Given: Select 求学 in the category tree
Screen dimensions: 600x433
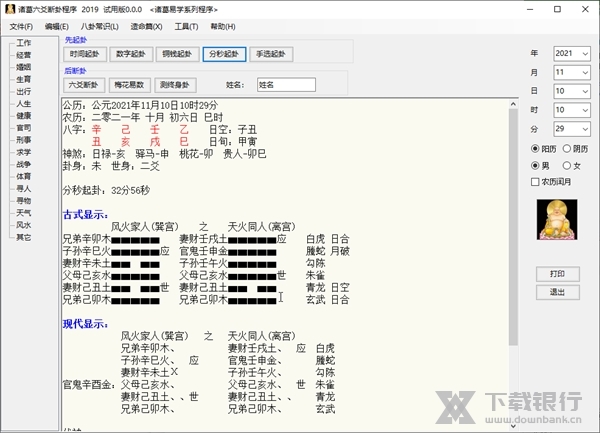Looking at the screenshot, I should 23,152.
